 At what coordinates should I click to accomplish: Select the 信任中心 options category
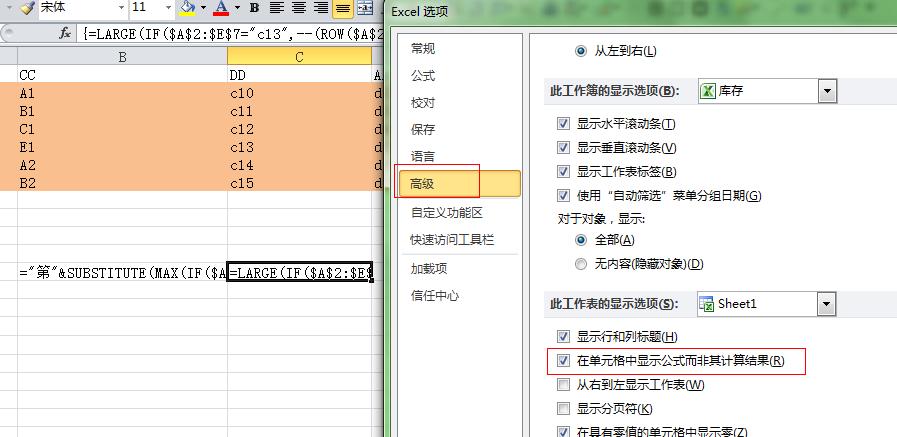pos(435,296)
